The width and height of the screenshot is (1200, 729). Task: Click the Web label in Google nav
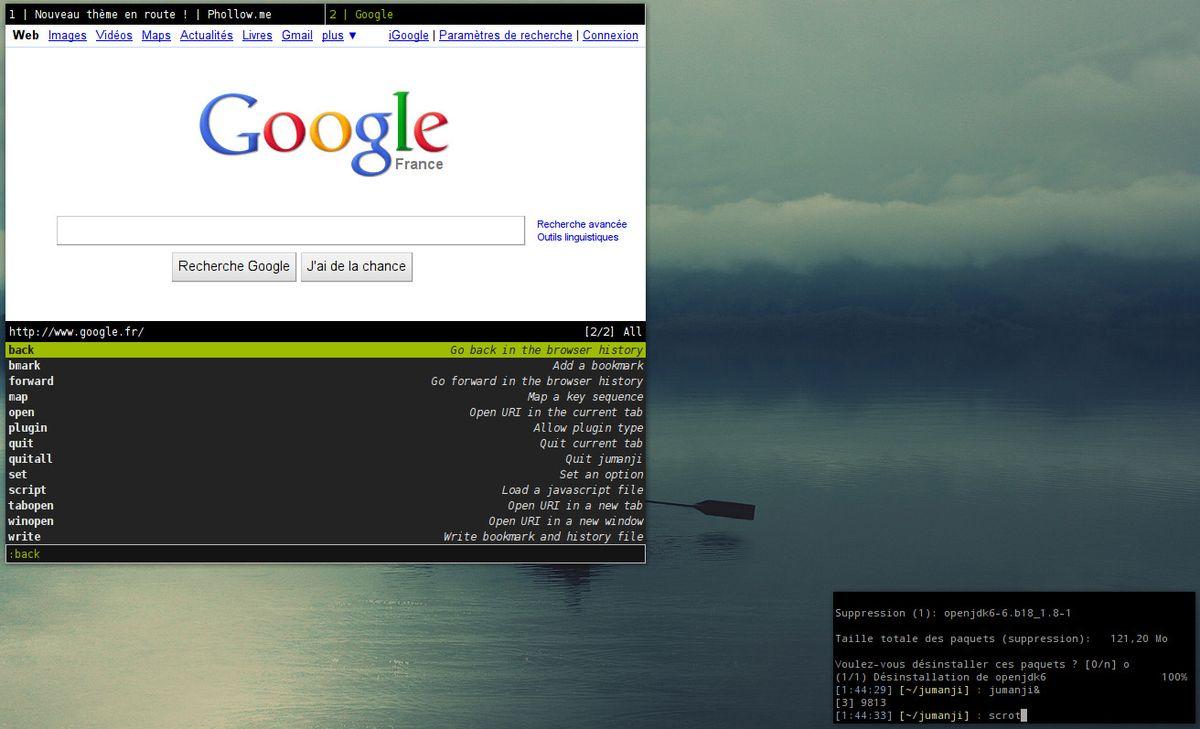click(26, 35)
